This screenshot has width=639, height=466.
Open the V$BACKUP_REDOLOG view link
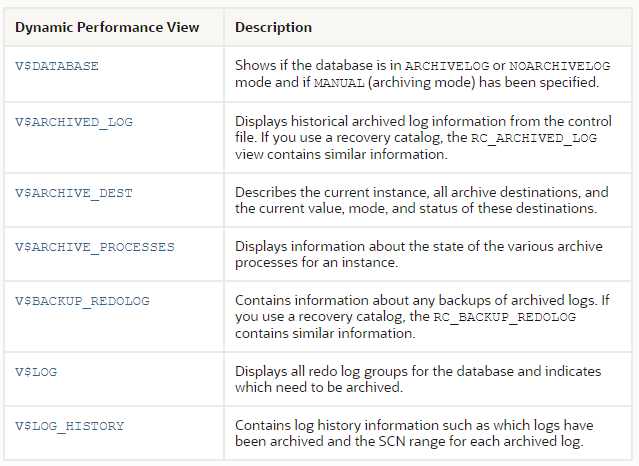[x=82, y=301]
